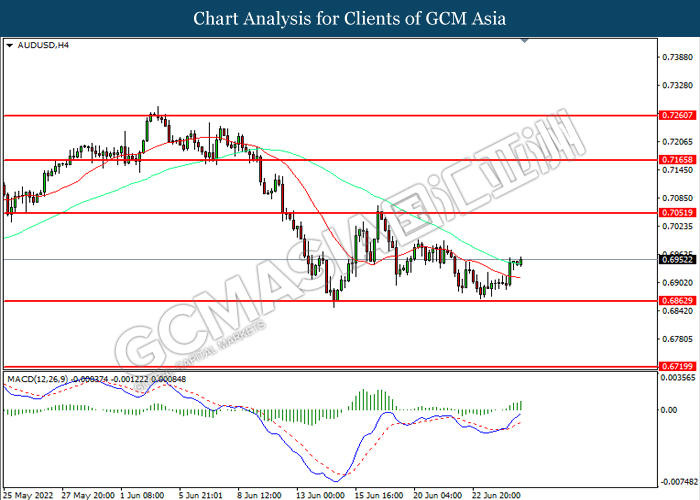Viewport: 700px width, 500px height.
Task: Click the AUDUSD,H4 chart title label
Action: point(43,46)
